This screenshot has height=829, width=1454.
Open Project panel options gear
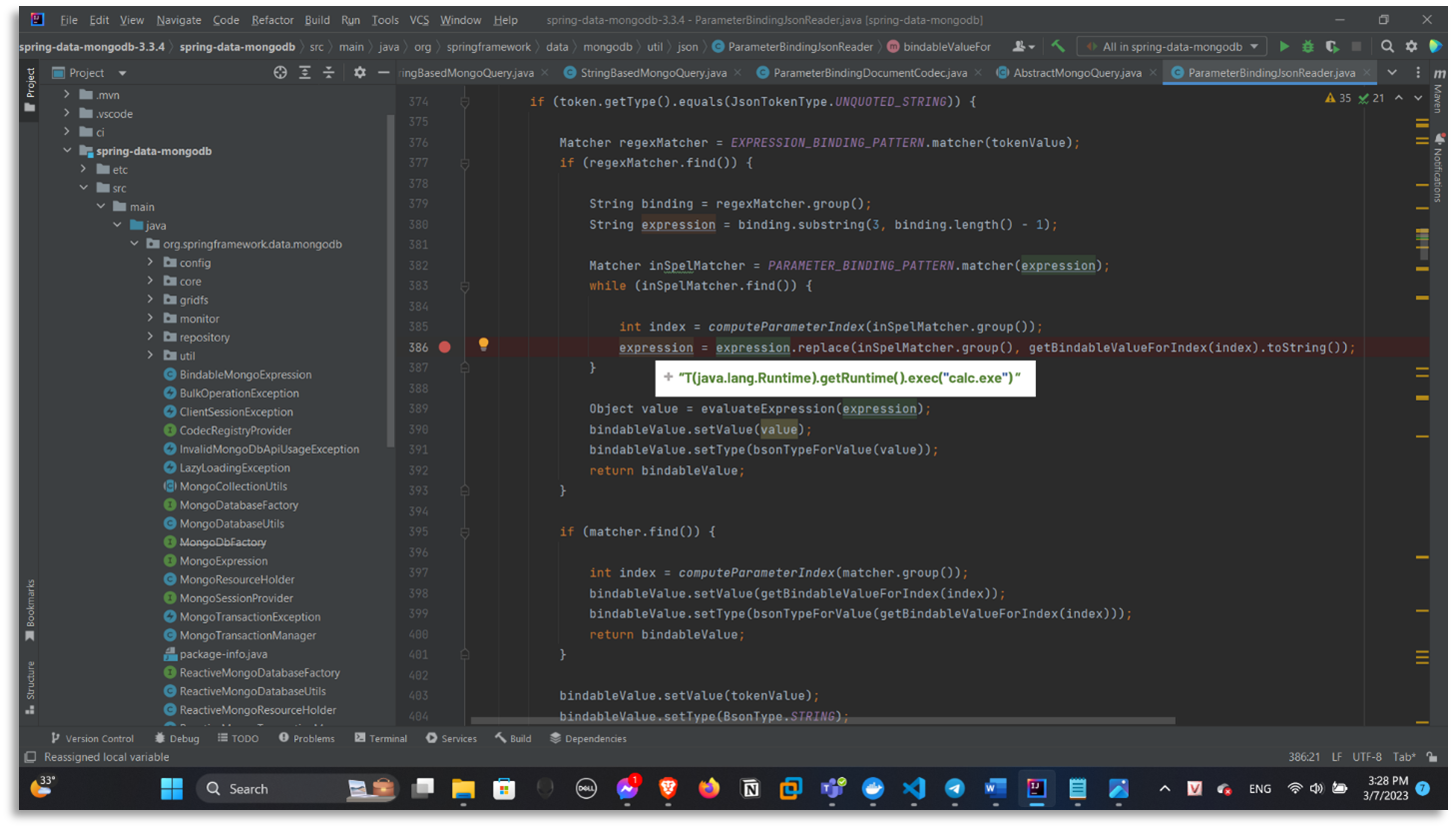coord(360,73)
